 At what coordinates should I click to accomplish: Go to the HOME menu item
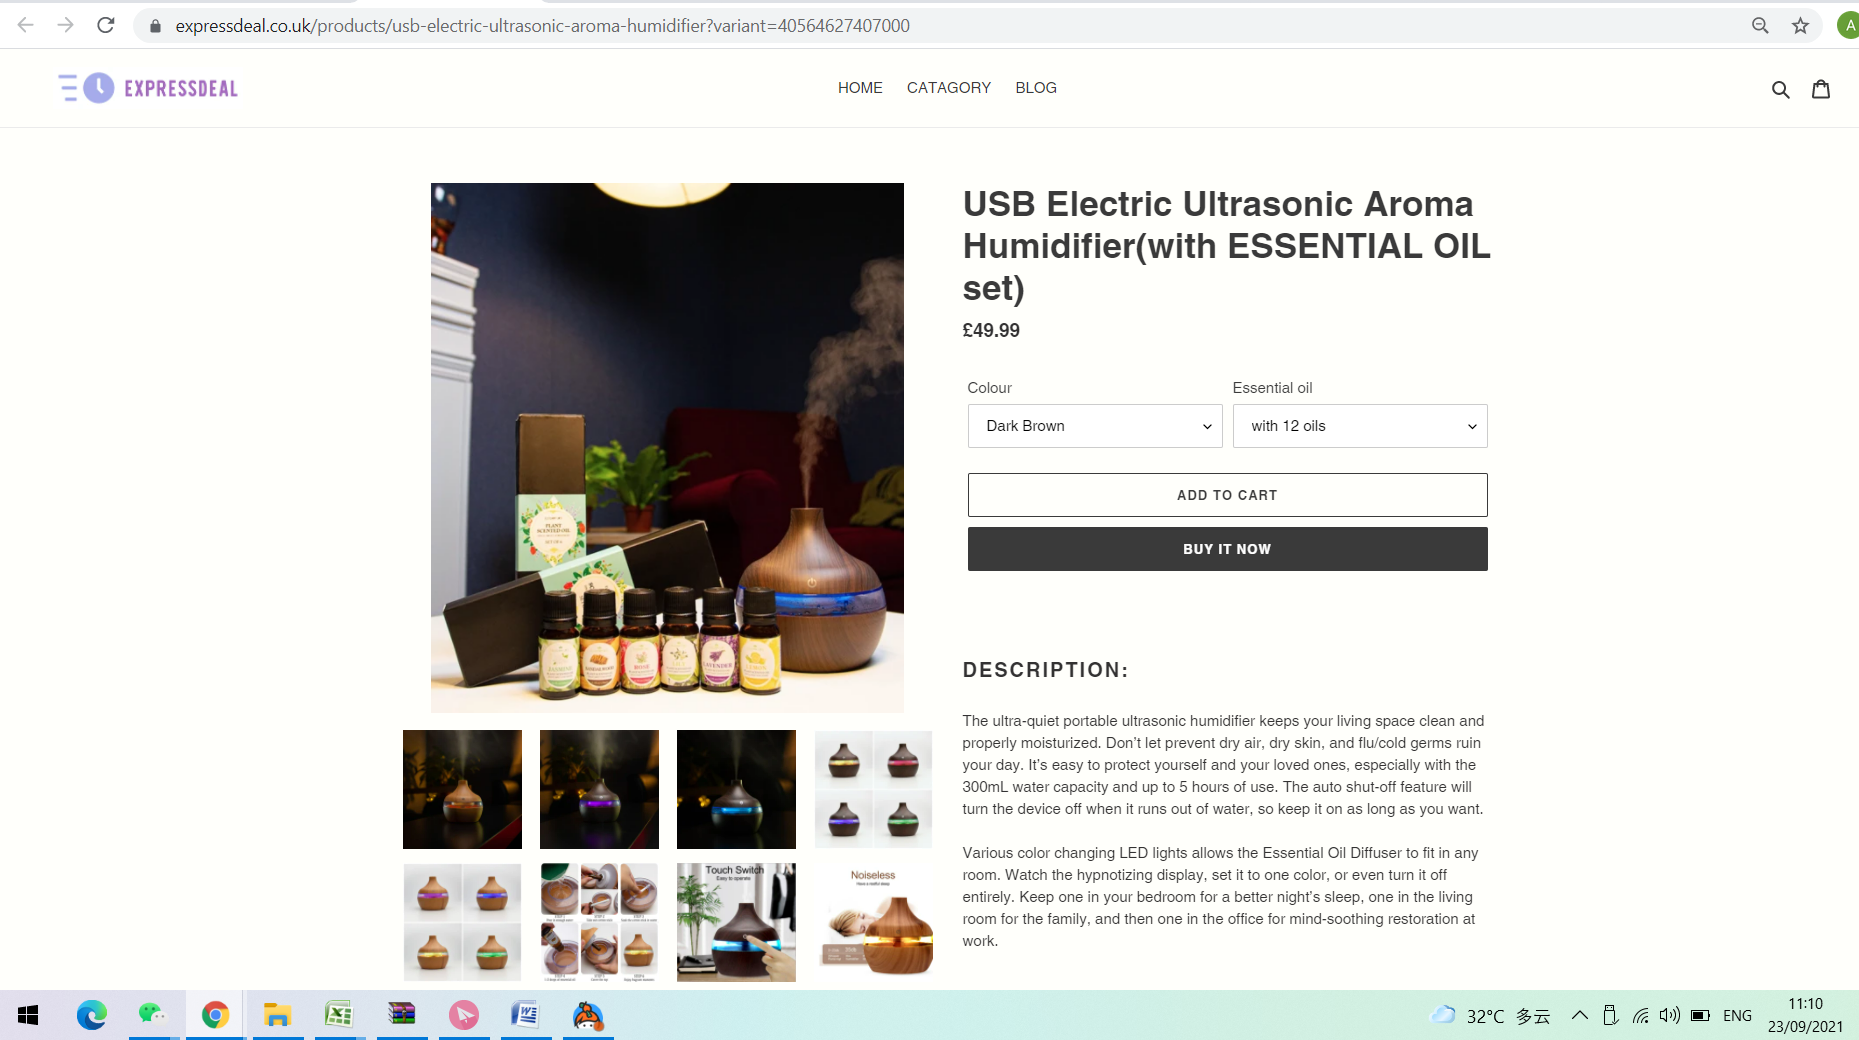click(860, 88)
